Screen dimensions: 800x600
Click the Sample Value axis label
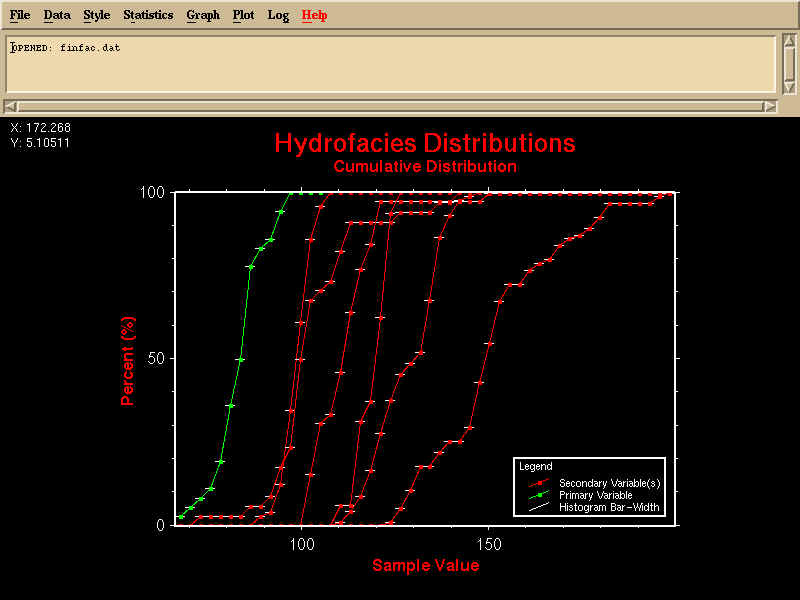[426, 565]
